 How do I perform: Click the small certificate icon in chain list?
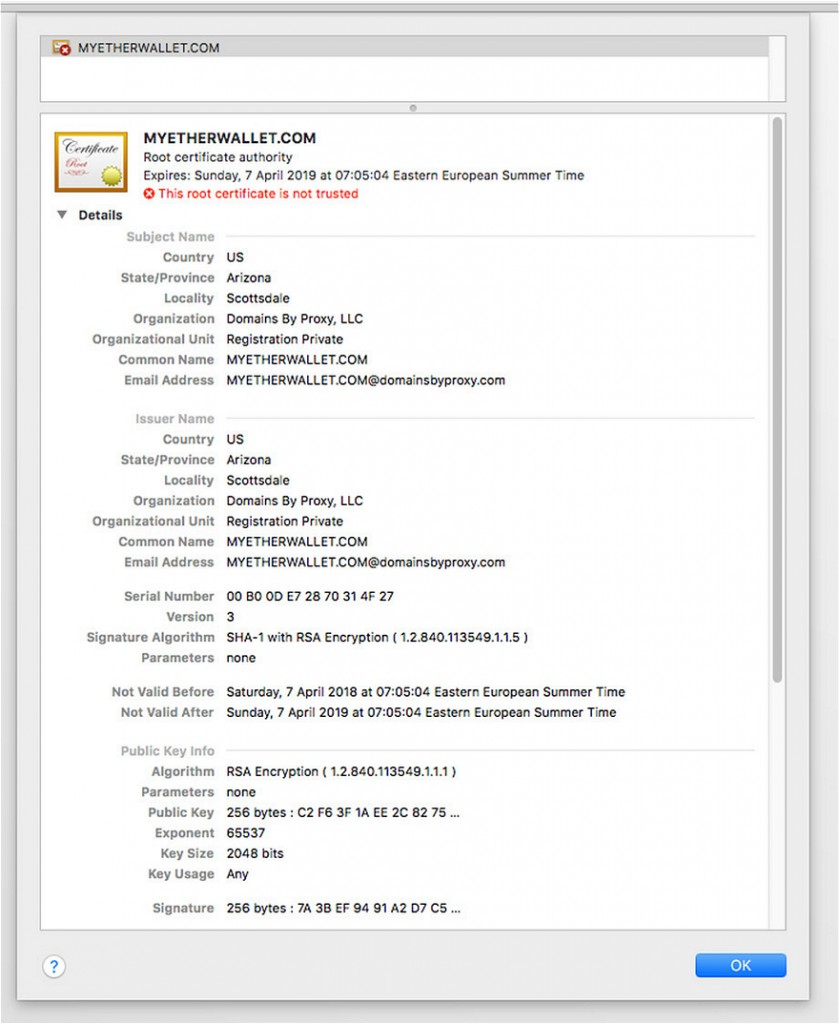point(62,47)
